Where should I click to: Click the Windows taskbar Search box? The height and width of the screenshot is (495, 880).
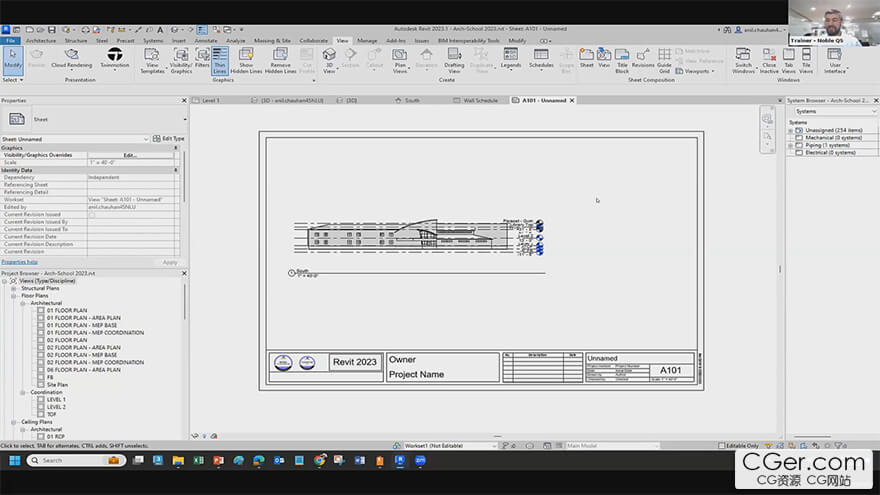(76, 460)
